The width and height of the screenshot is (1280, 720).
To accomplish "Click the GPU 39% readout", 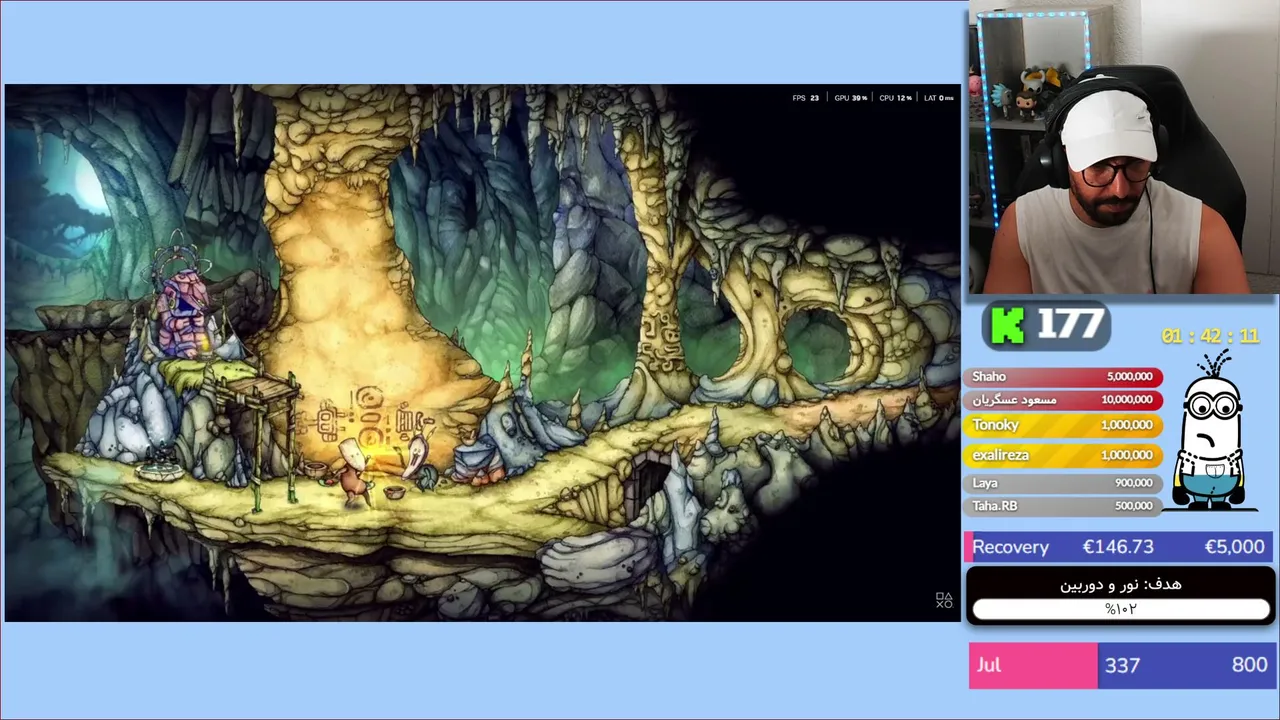I will [851, 98].
